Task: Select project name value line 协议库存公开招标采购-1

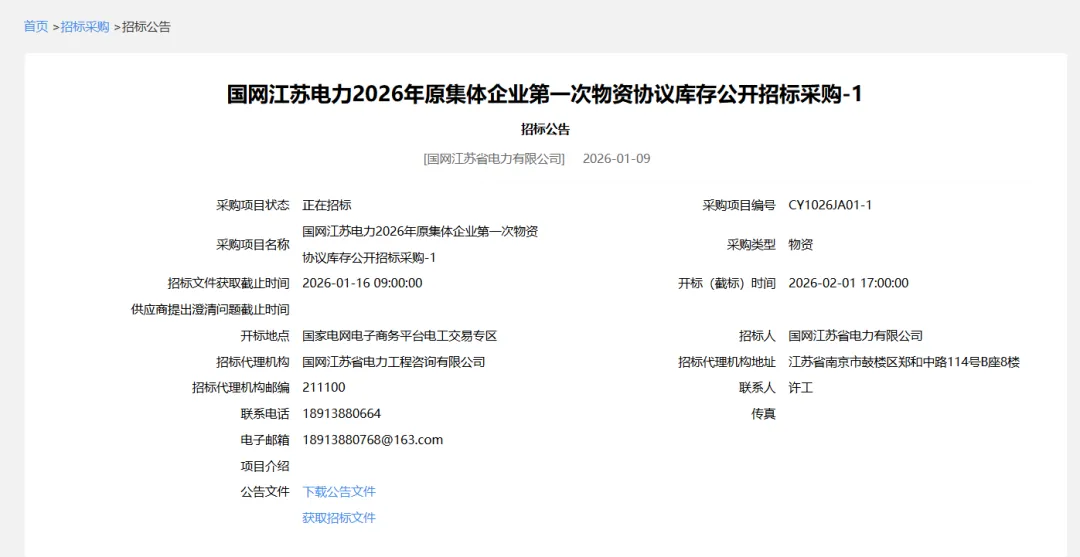Action: click(x=369, y=258)
